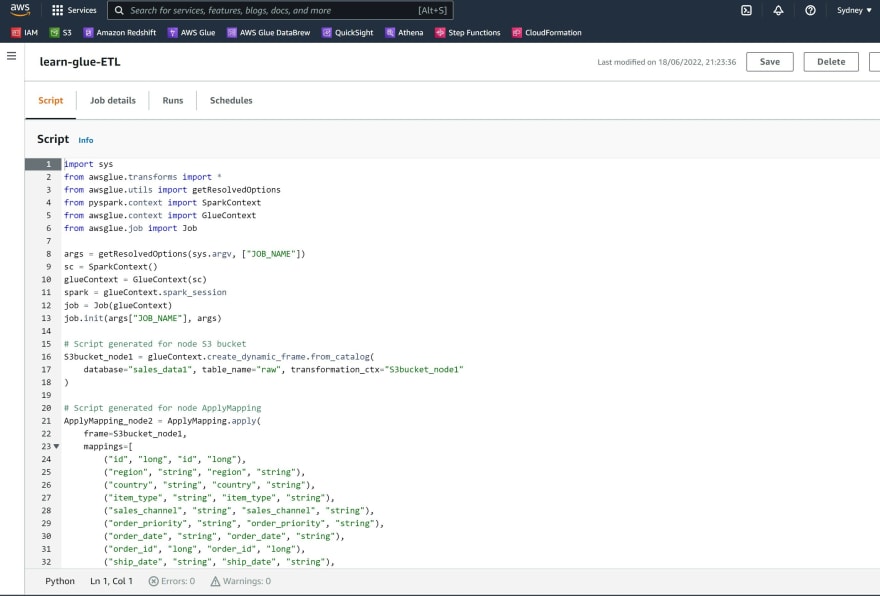Viewport: 880px width, 596px height.
Task: Click the learn-glue-ETL job title
Action: (x=80, y=62)
